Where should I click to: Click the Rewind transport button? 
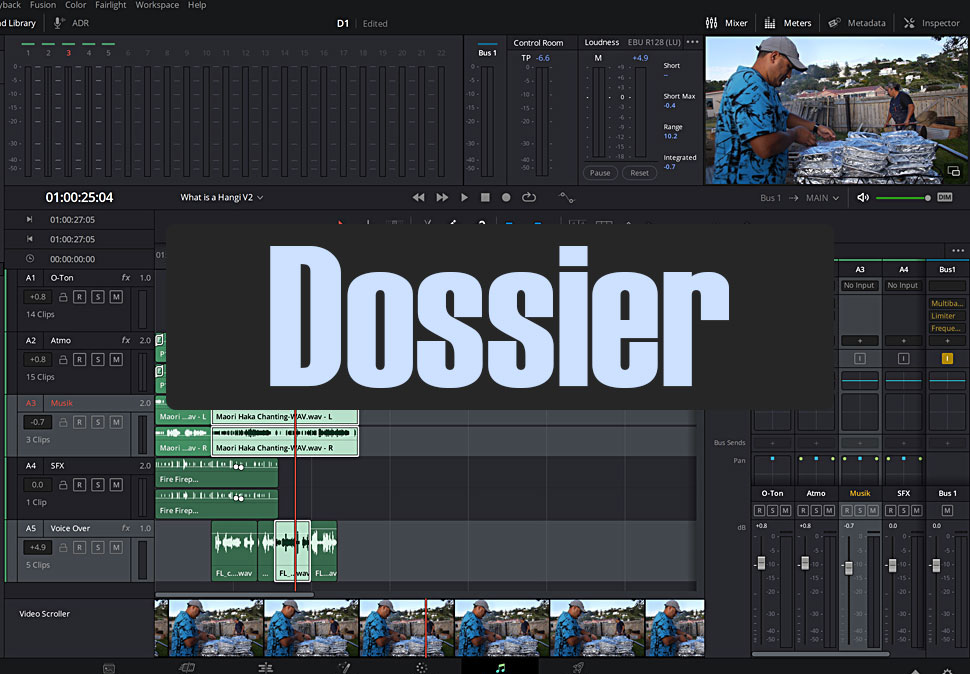click(419, 198)
